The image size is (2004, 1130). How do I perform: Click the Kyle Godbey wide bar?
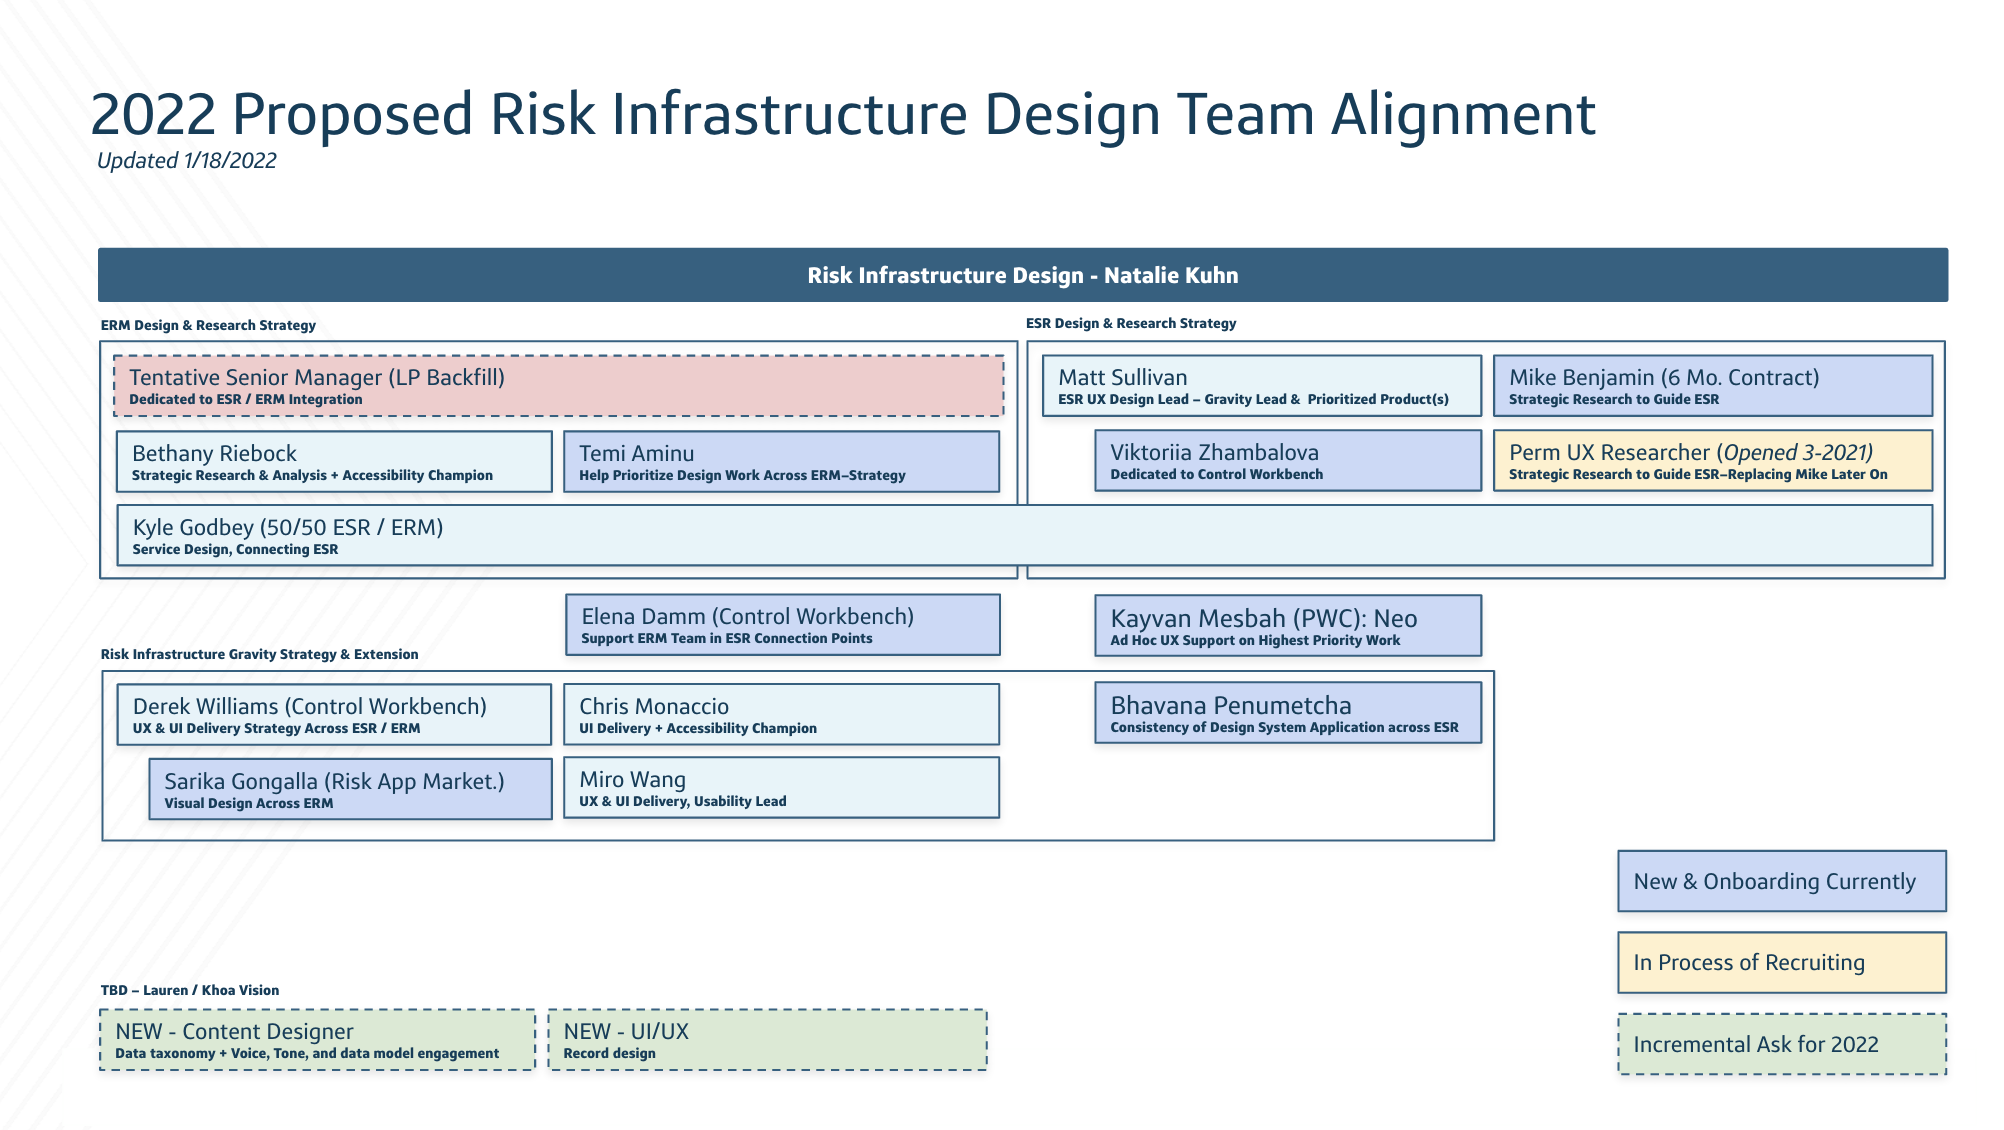click(1024, 536)
